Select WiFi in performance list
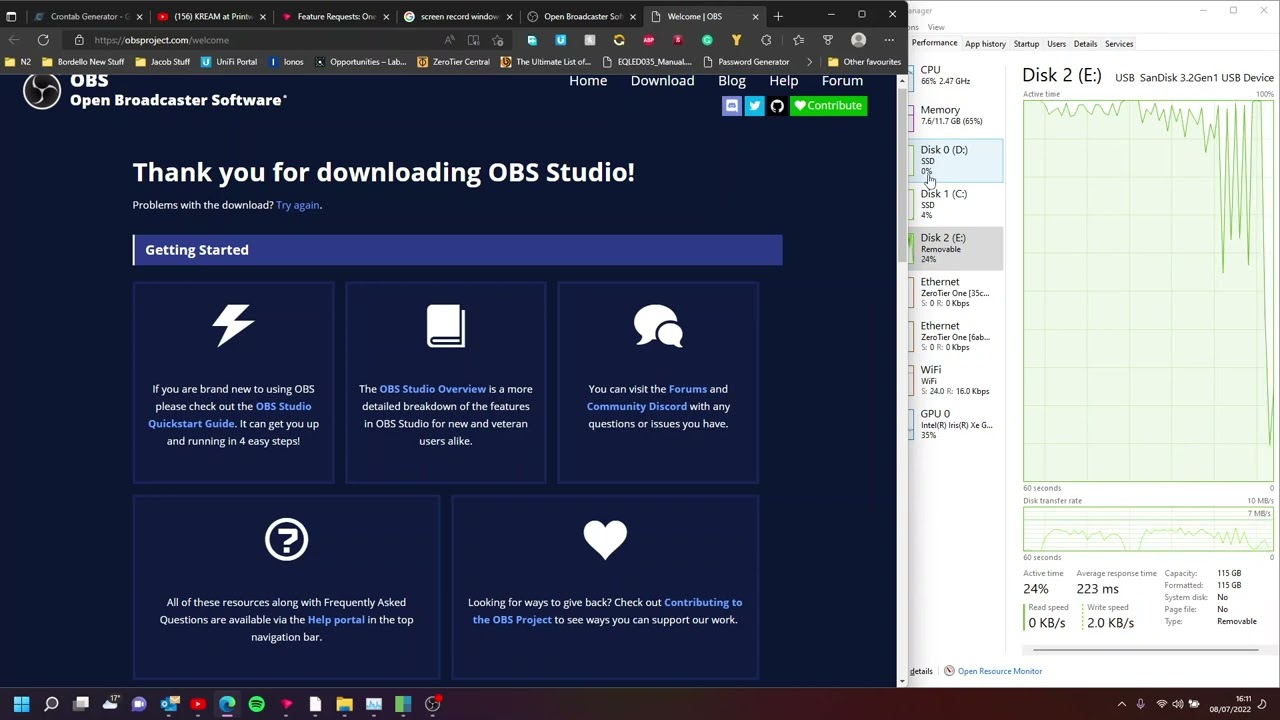This screenshot has width=1280, height=720. [955, 380]
